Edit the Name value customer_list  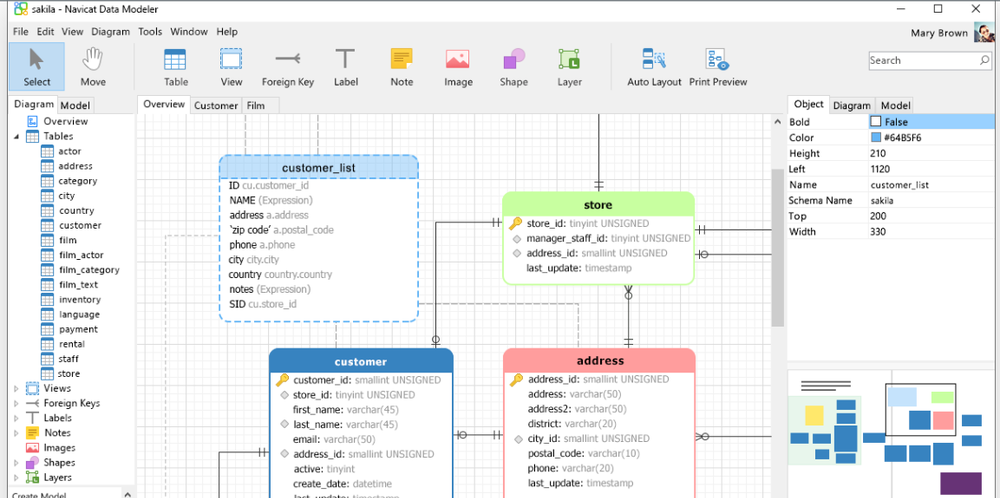point(899,185)
